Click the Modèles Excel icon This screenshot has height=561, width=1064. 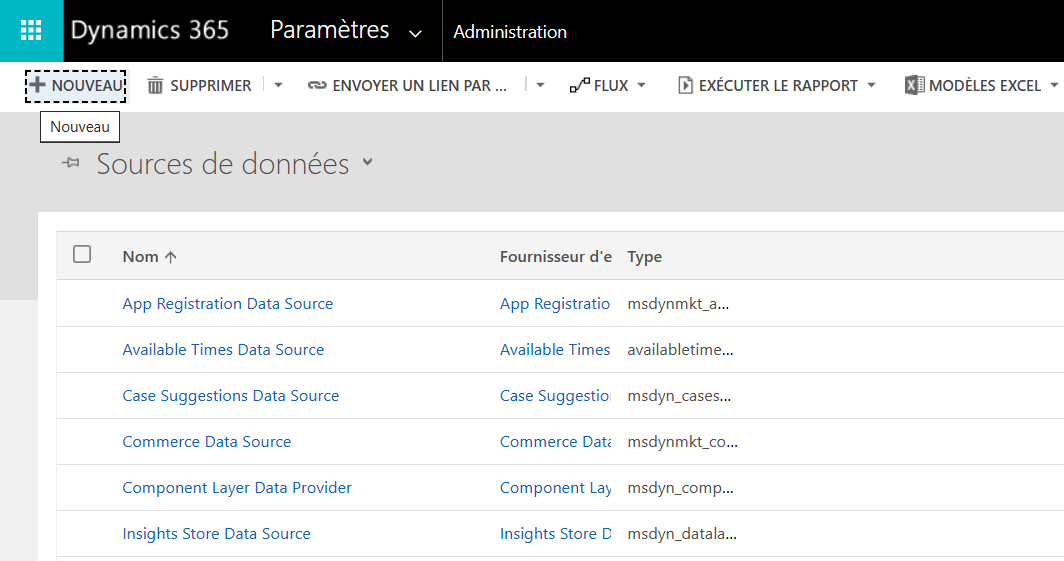pos(914,86)
